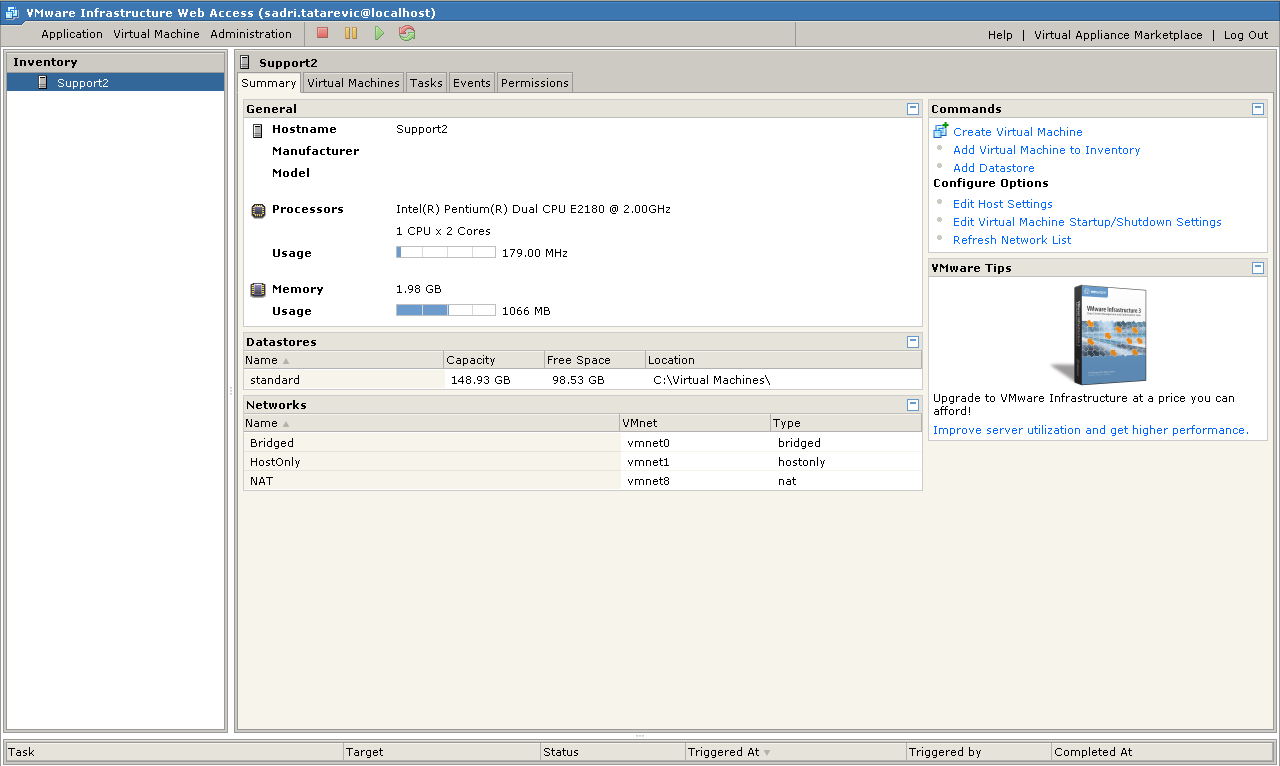The height and width of the screenshot is (766, 1280).
Task: Click the Triggered by column header
Action: pyautogui.click(x=979, y=752)
